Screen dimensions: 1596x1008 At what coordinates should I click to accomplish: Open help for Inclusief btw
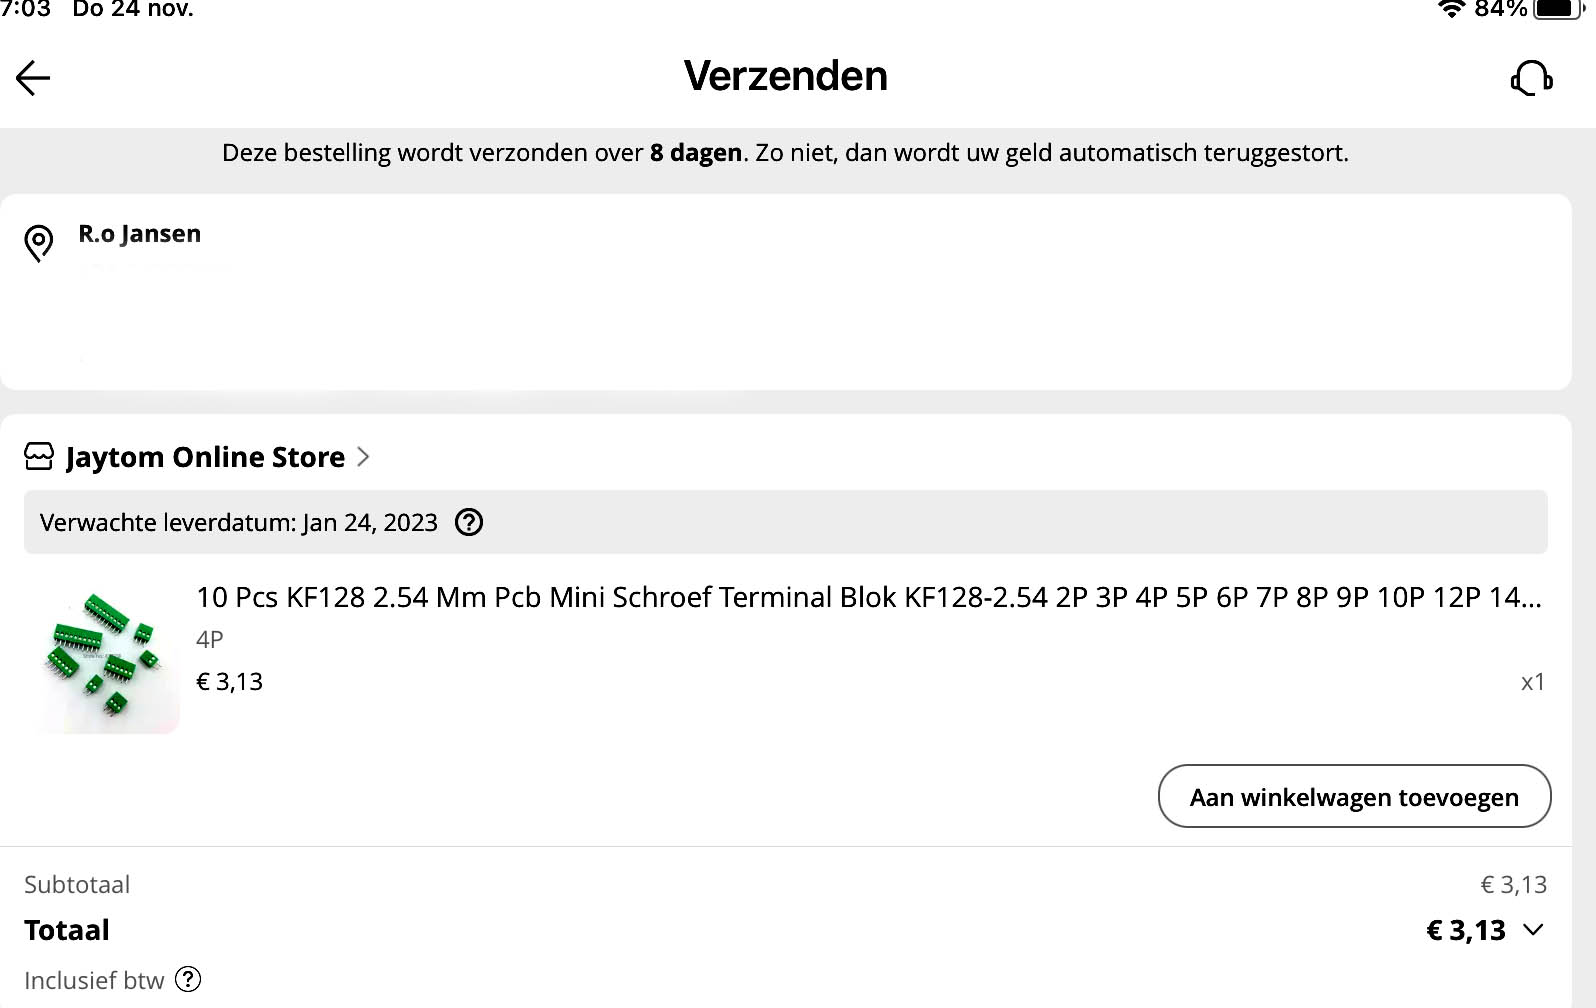pos(188,979)
